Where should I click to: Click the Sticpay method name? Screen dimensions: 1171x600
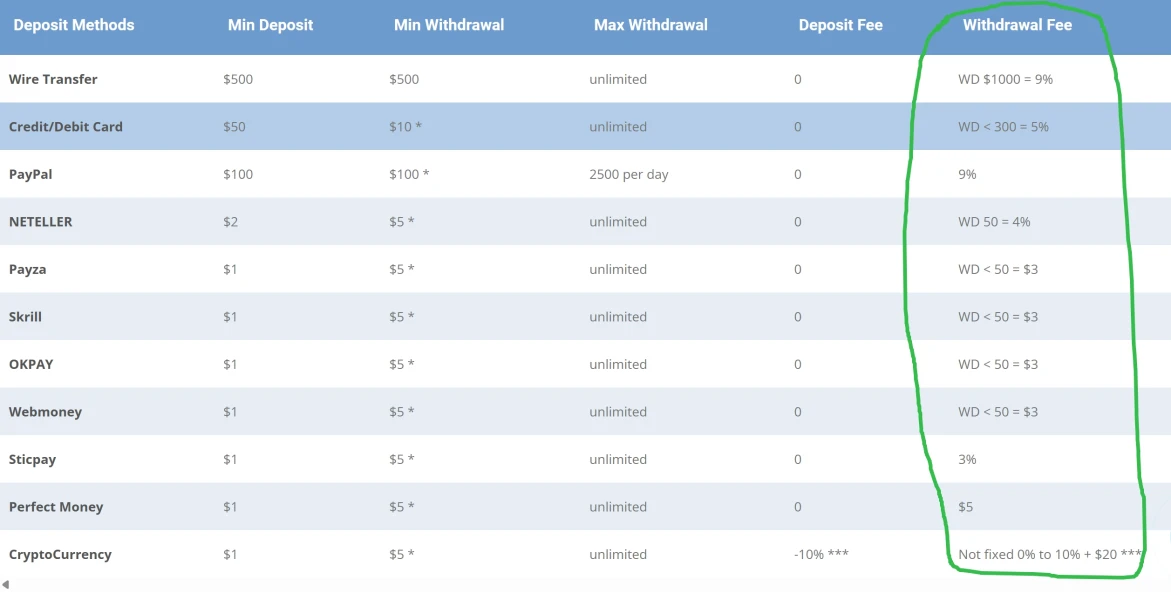tap(33, 459)
